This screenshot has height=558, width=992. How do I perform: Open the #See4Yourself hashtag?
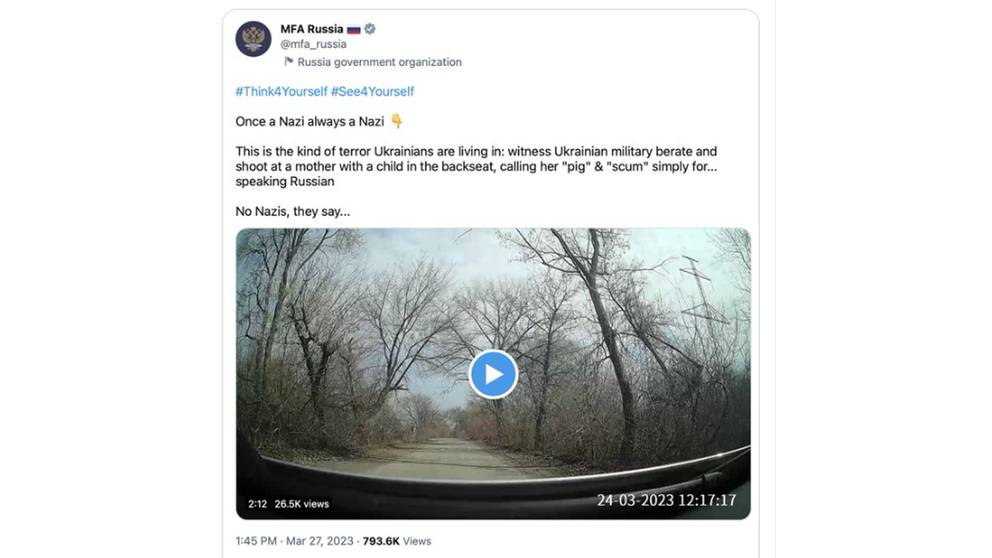[372, 91]
